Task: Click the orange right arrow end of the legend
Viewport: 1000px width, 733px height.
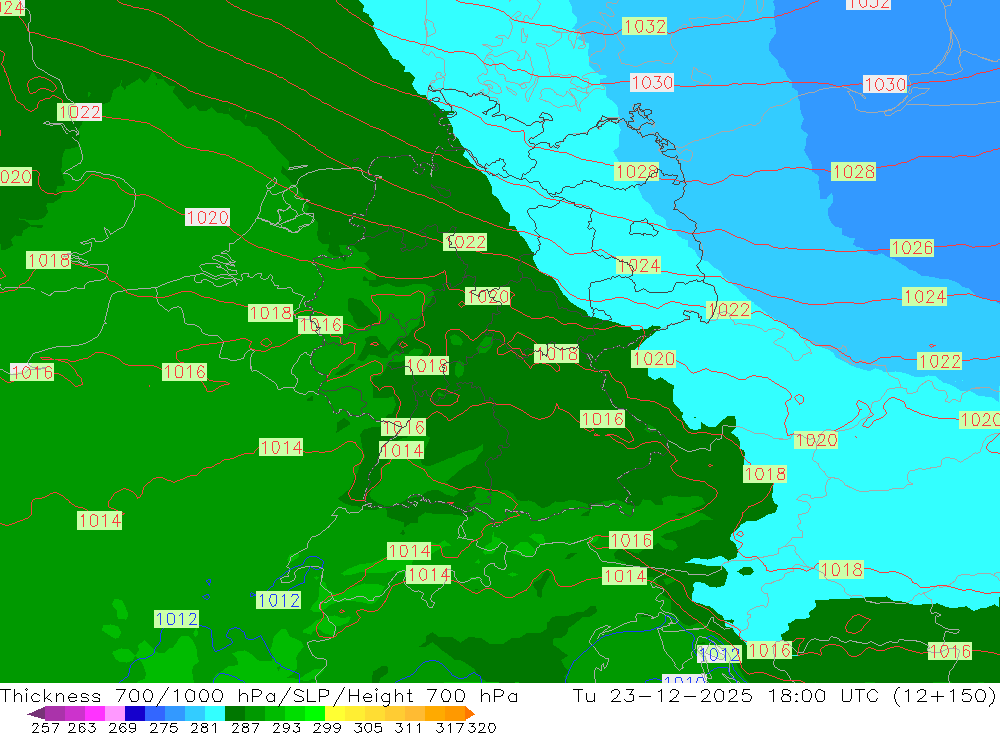Action: tap(470, 713)
